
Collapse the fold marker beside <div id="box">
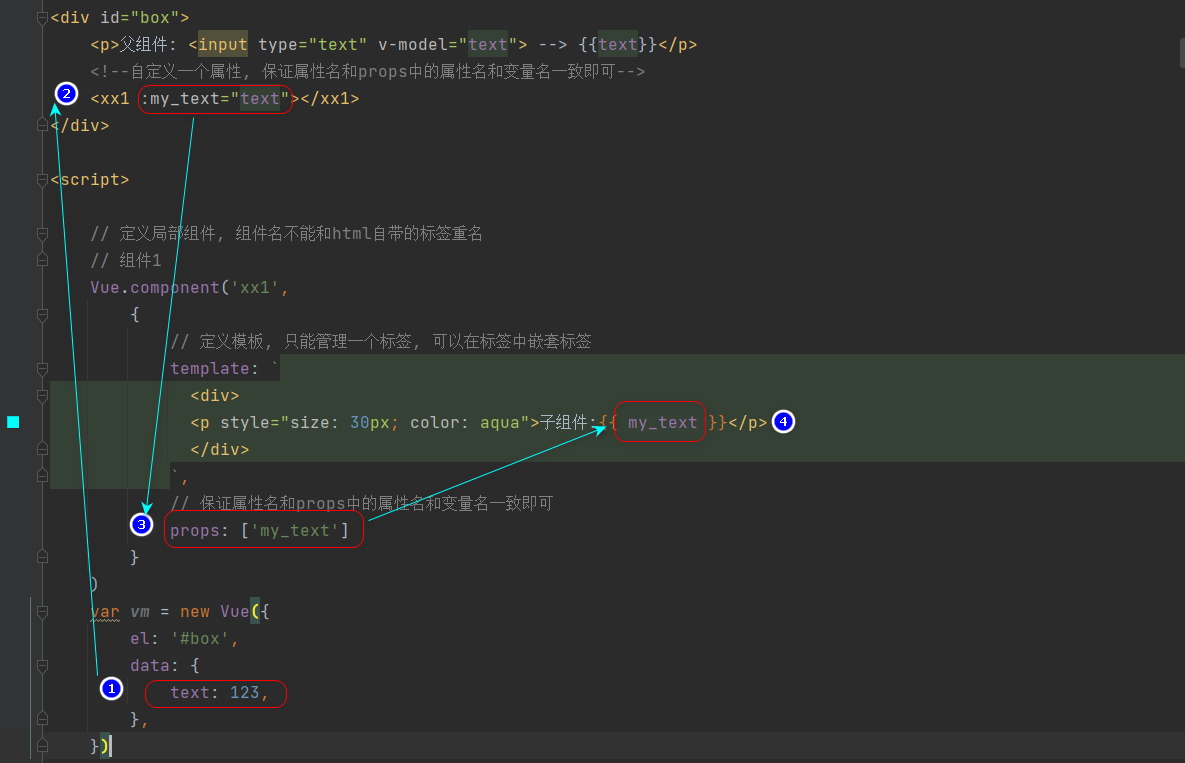tap(42, 18)
